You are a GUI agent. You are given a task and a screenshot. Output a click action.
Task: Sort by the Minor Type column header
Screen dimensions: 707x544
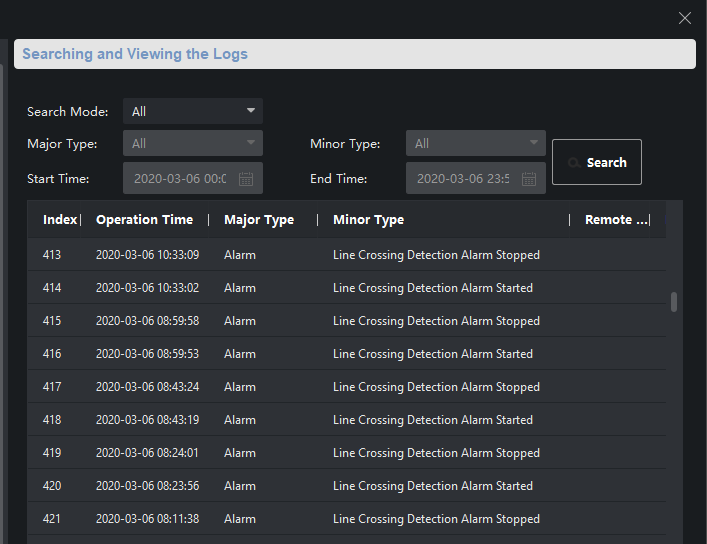[x=368, y=220]
